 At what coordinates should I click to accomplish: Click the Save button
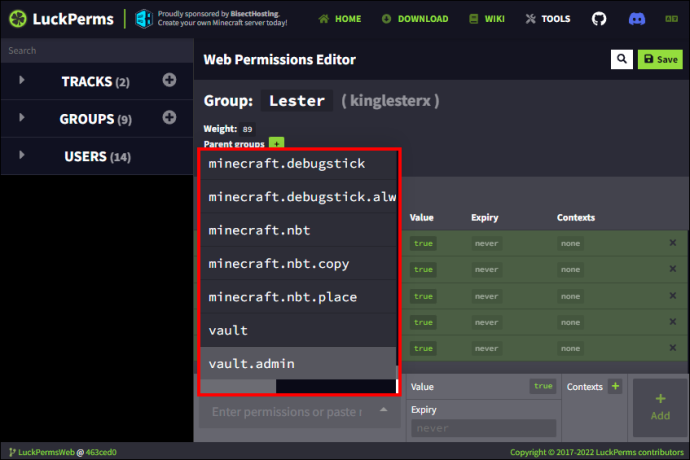pyautogui.click(x=660, y=59)
